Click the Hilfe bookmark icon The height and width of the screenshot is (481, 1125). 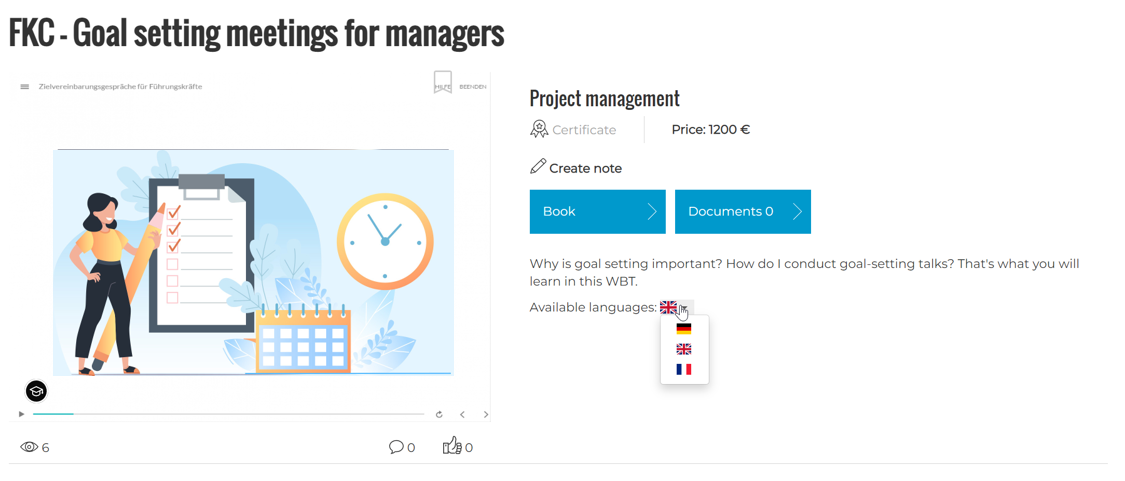point(443,82)
